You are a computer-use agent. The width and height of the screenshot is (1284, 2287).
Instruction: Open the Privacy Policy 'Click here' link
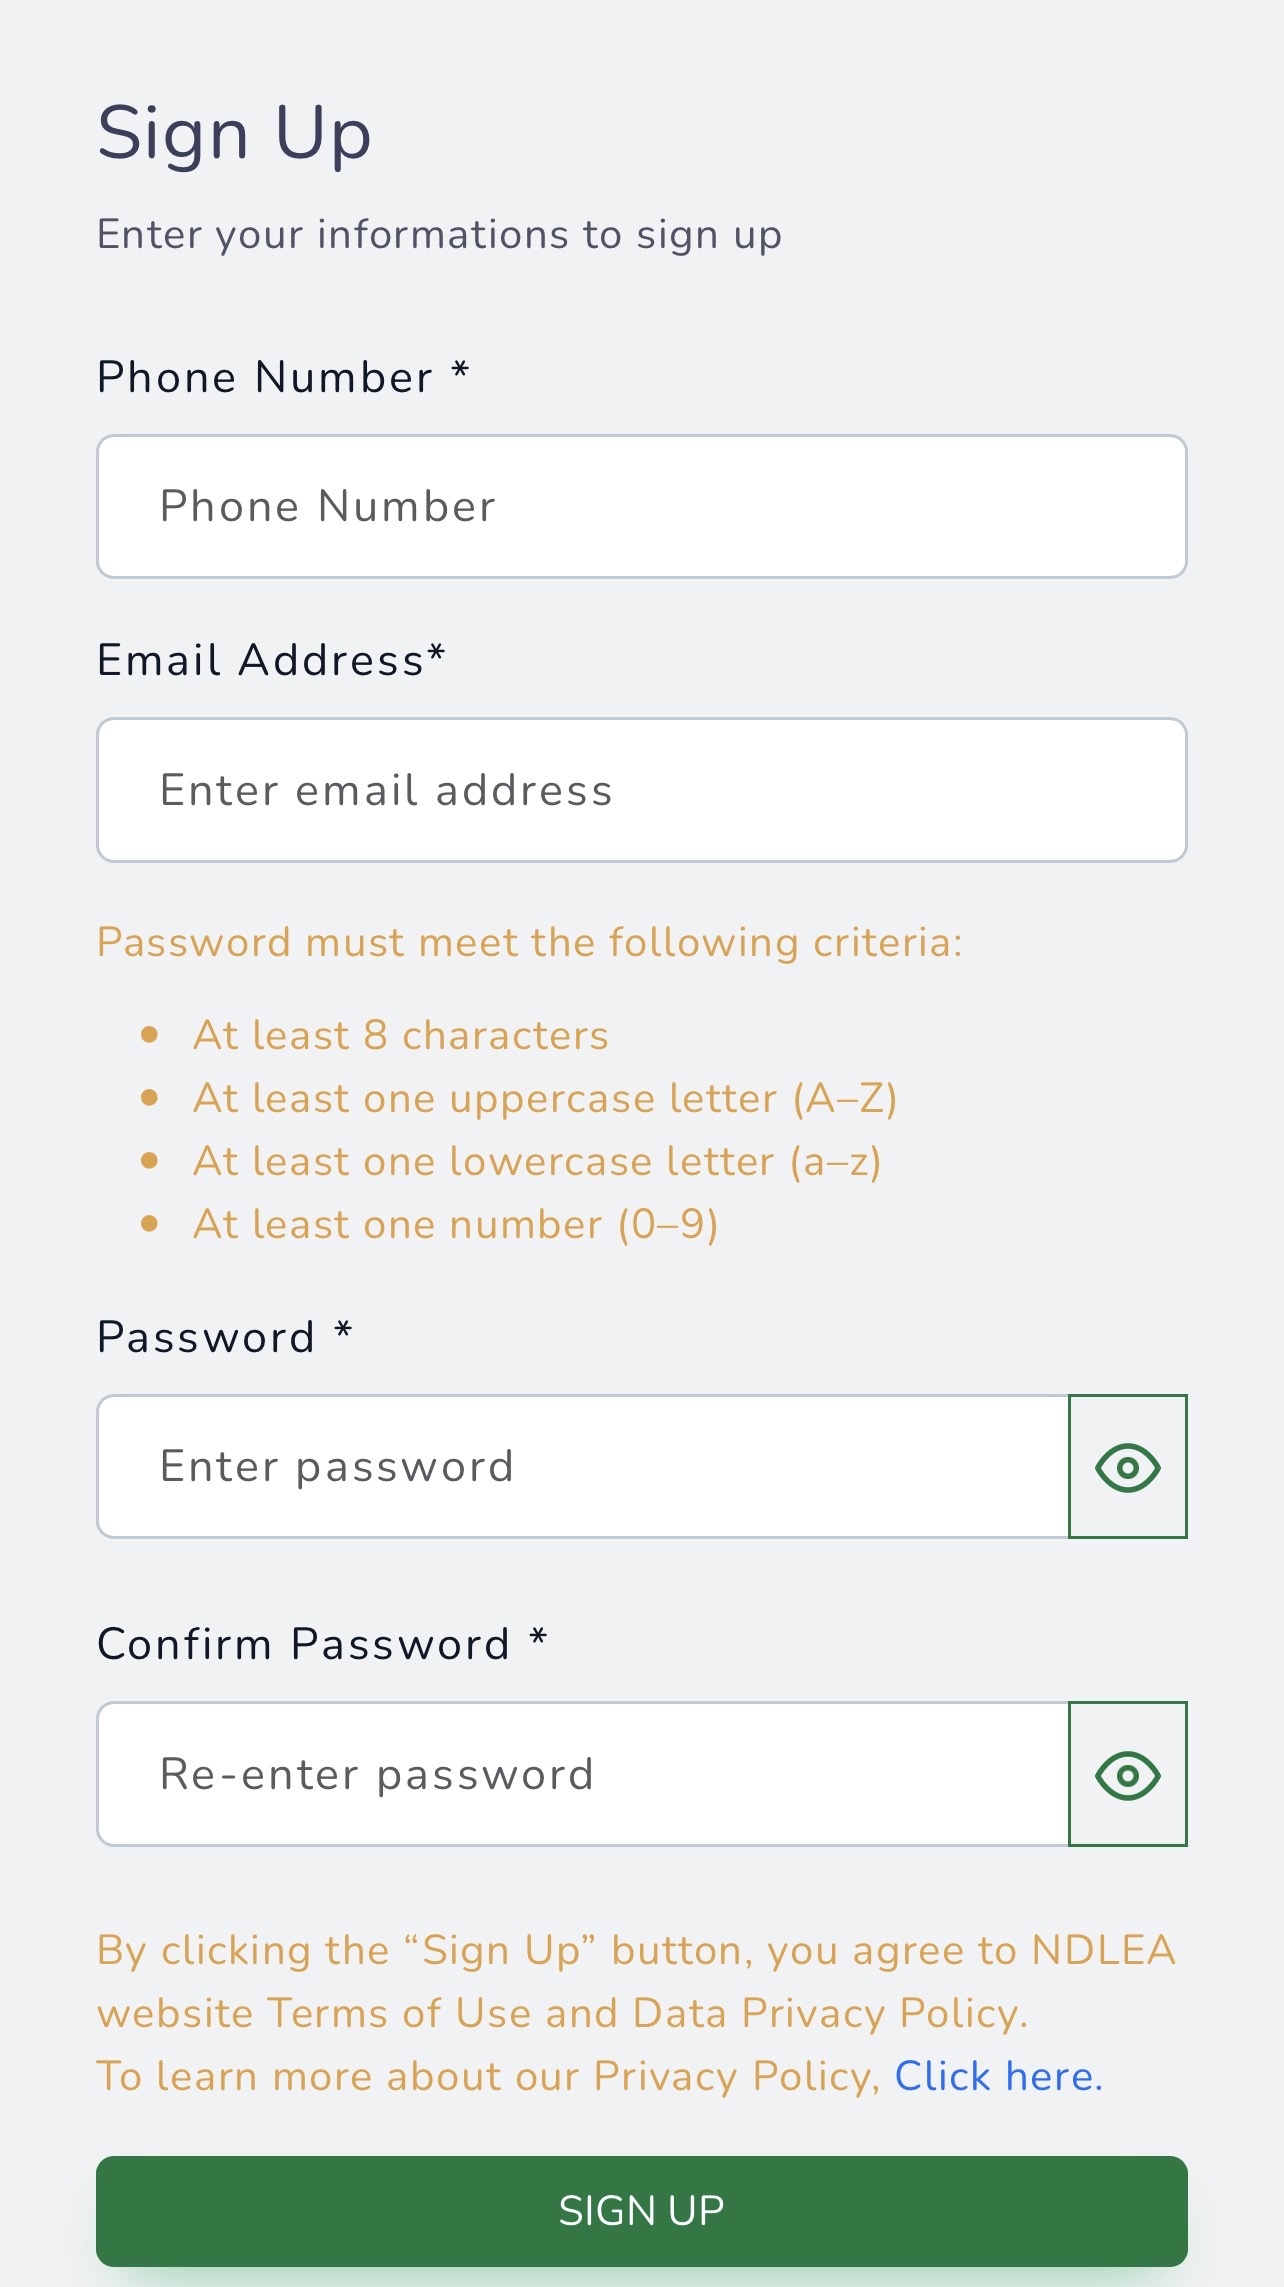[x=998, y=2076]
